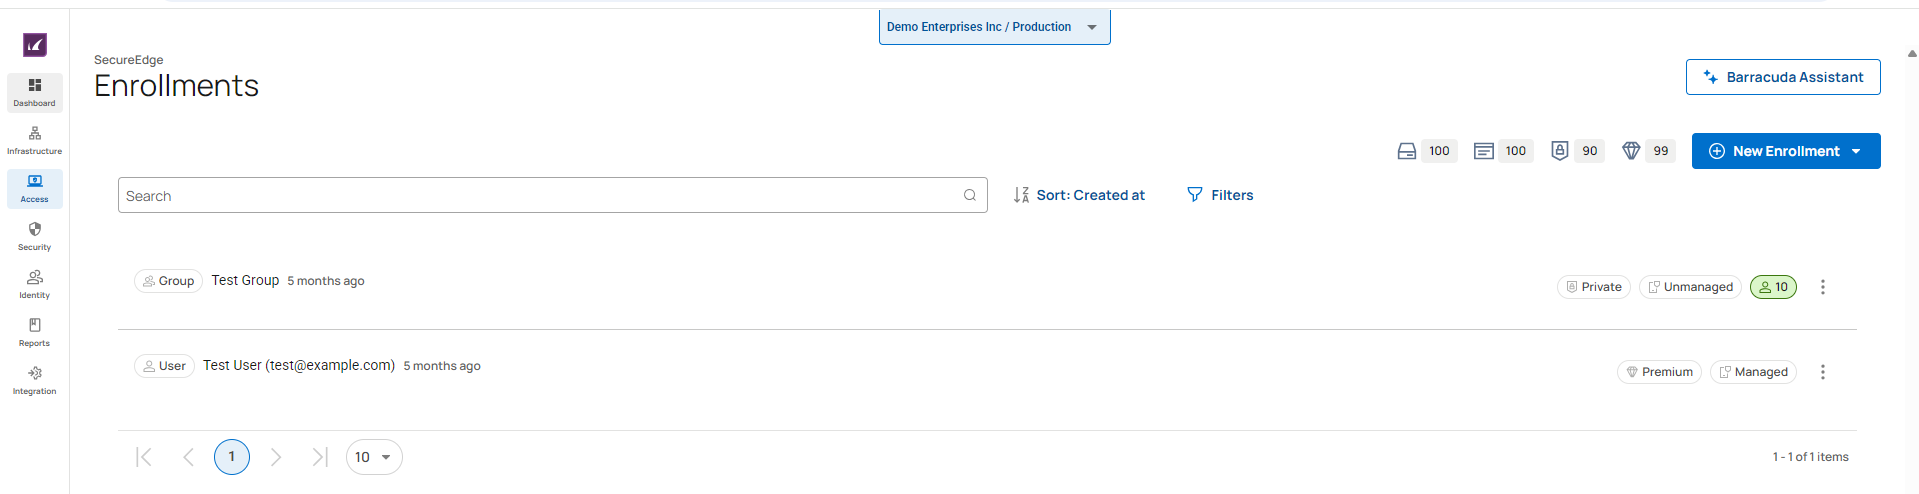Open more options for Test User

click(1823, 372)
